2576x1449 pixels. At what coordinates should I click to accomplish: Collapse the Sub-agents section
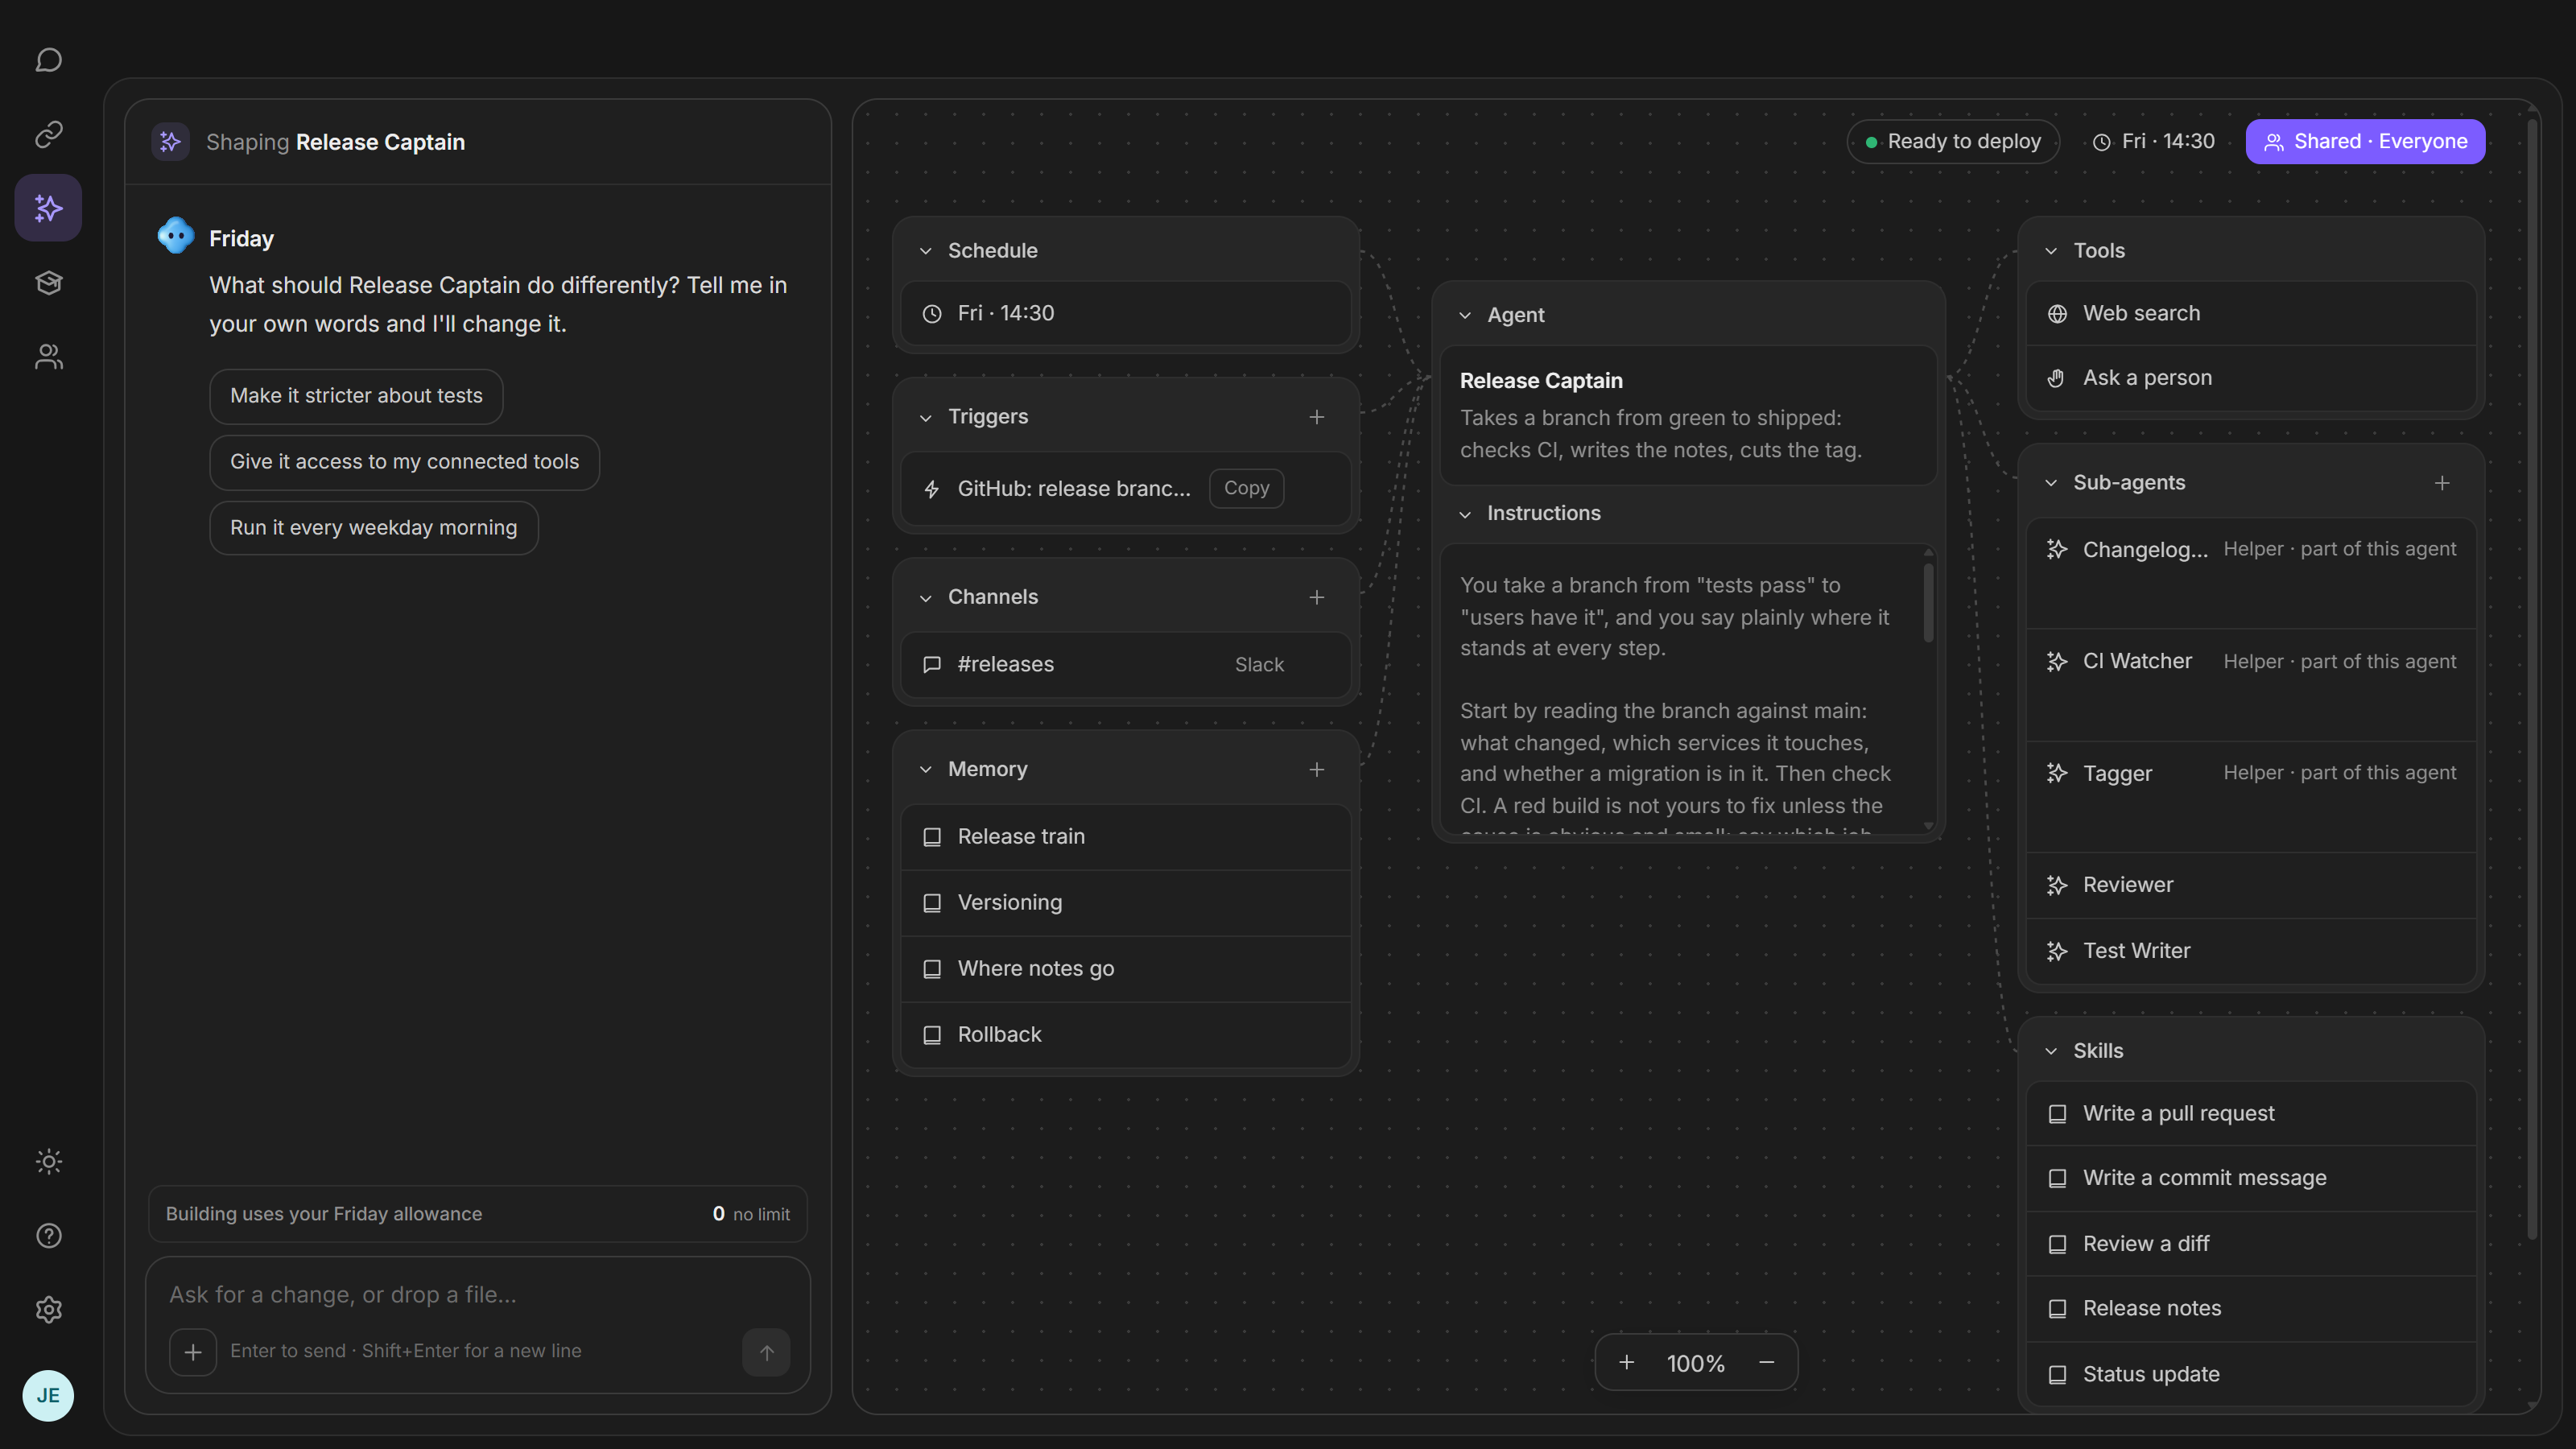pyautogui.click(x=2050, y=483)
